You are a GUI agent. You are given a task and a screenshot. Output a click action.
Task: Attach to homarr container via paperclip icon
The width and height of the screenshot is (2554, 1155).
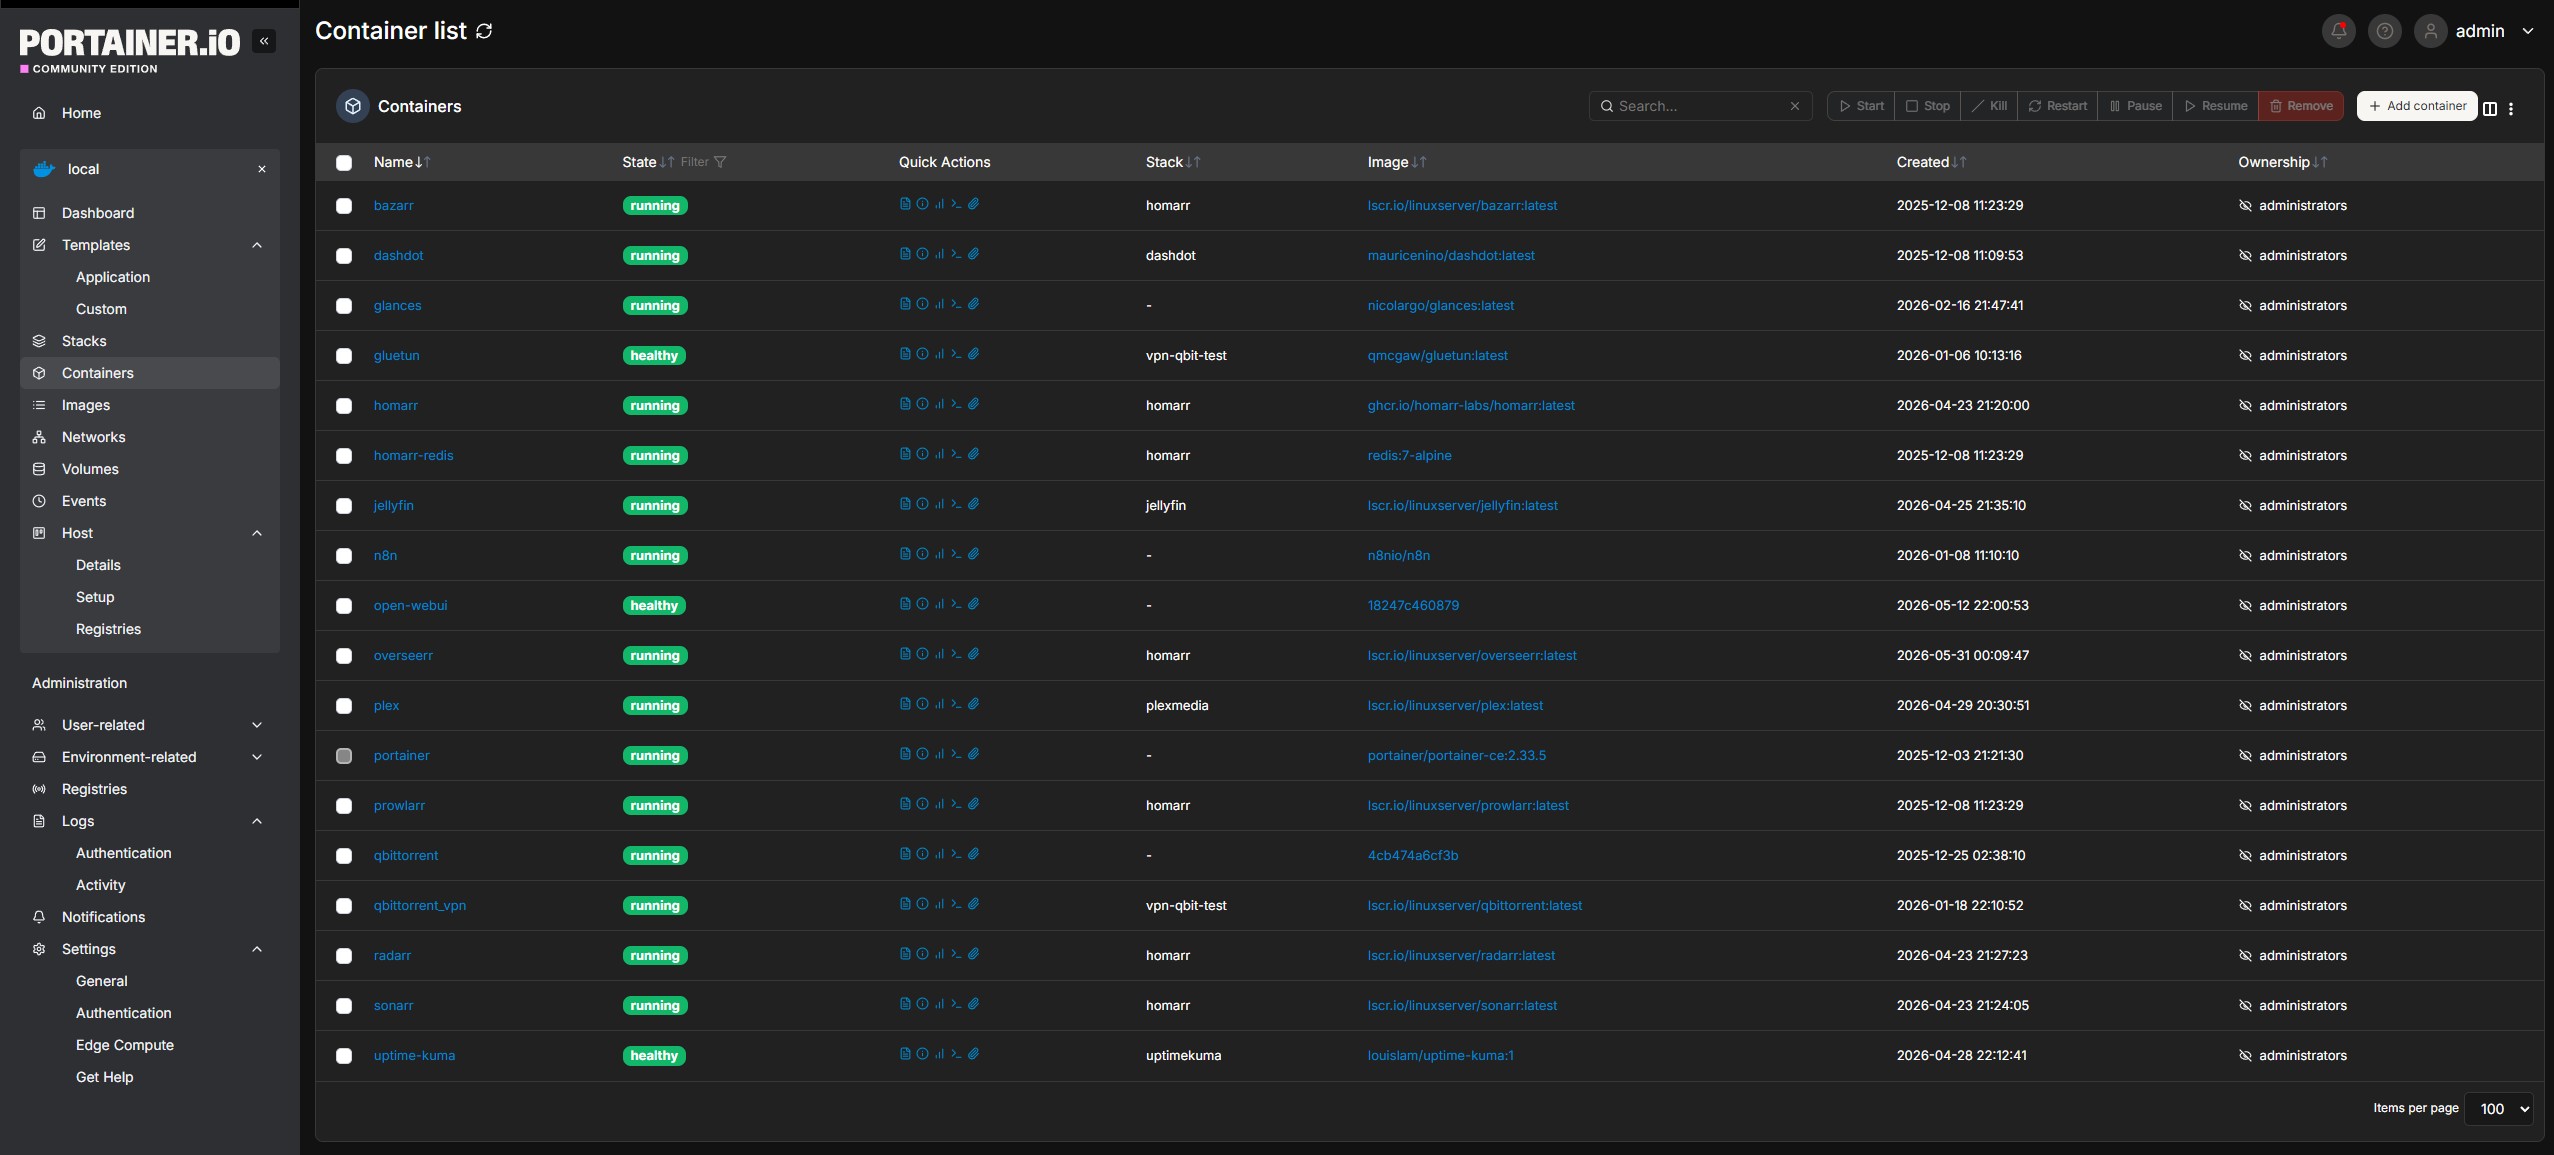point(973,404)
